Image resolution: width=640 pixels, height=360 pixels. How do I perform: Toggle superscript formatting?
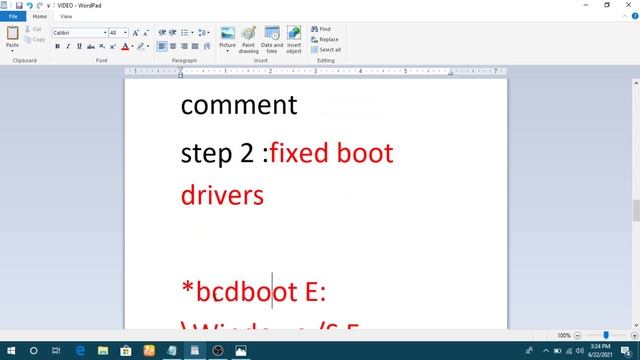coord(113,46)
